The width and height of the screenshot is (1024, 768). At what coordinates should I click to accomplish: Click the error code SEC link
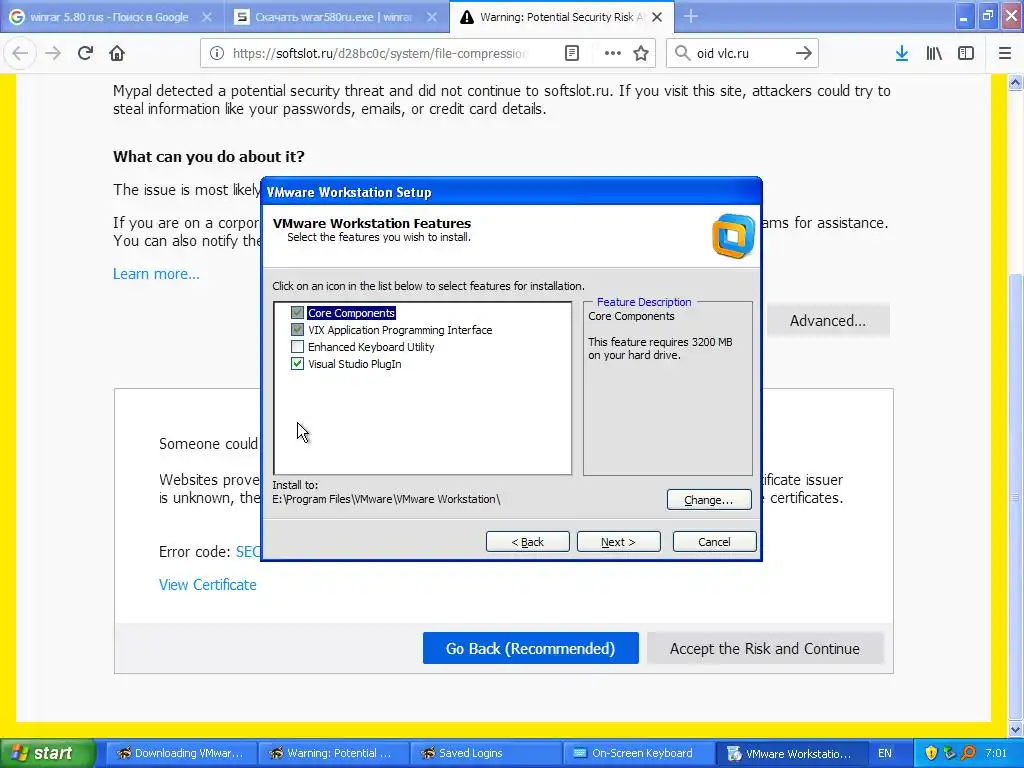[x=248, y=552]
